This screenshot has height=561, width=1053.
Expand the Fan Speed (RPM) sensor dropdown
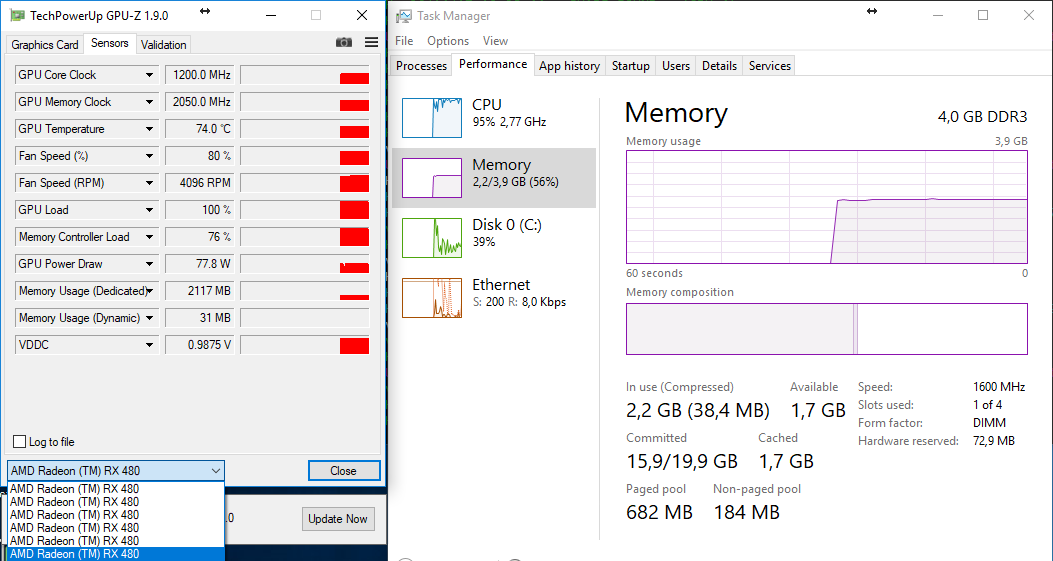pos(150,183)
